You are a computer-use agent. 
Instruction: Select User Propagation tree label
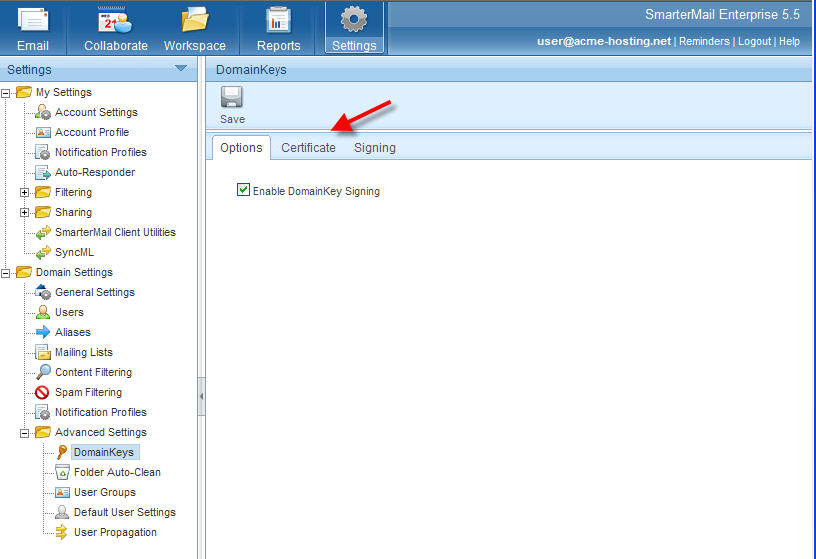115,532
